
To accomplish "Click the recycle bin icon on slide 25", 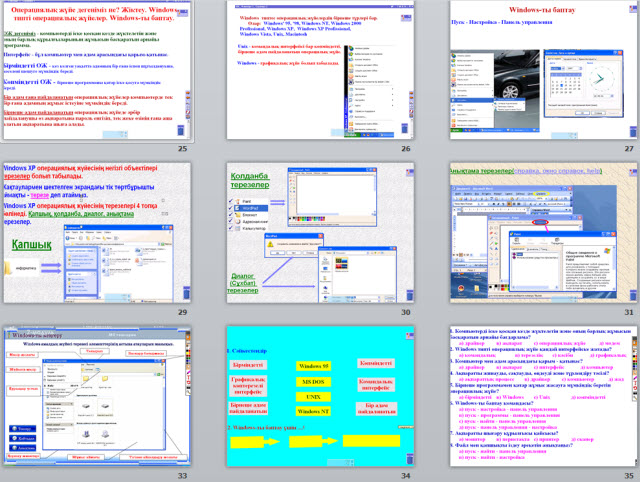I will 180,130.
